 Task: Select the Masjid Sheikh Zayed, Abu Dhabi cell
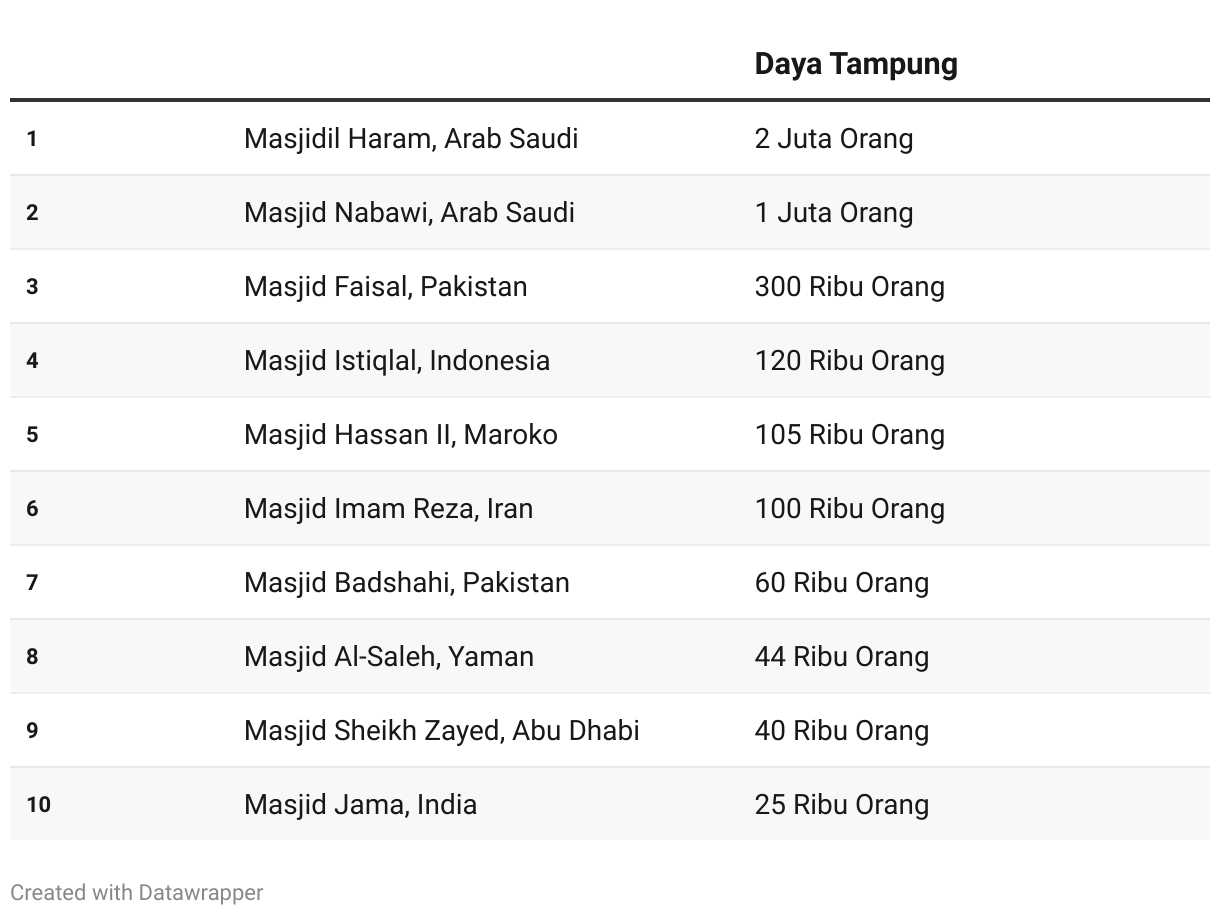tap(442, 730)
